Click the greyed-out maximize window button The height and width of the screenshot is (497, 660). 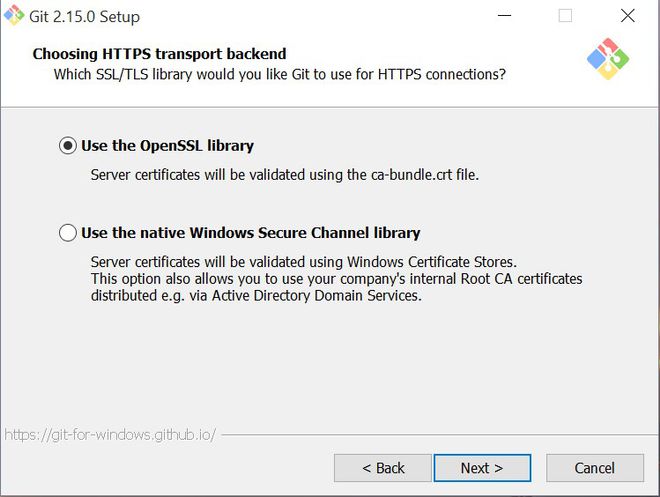[565, 16]
